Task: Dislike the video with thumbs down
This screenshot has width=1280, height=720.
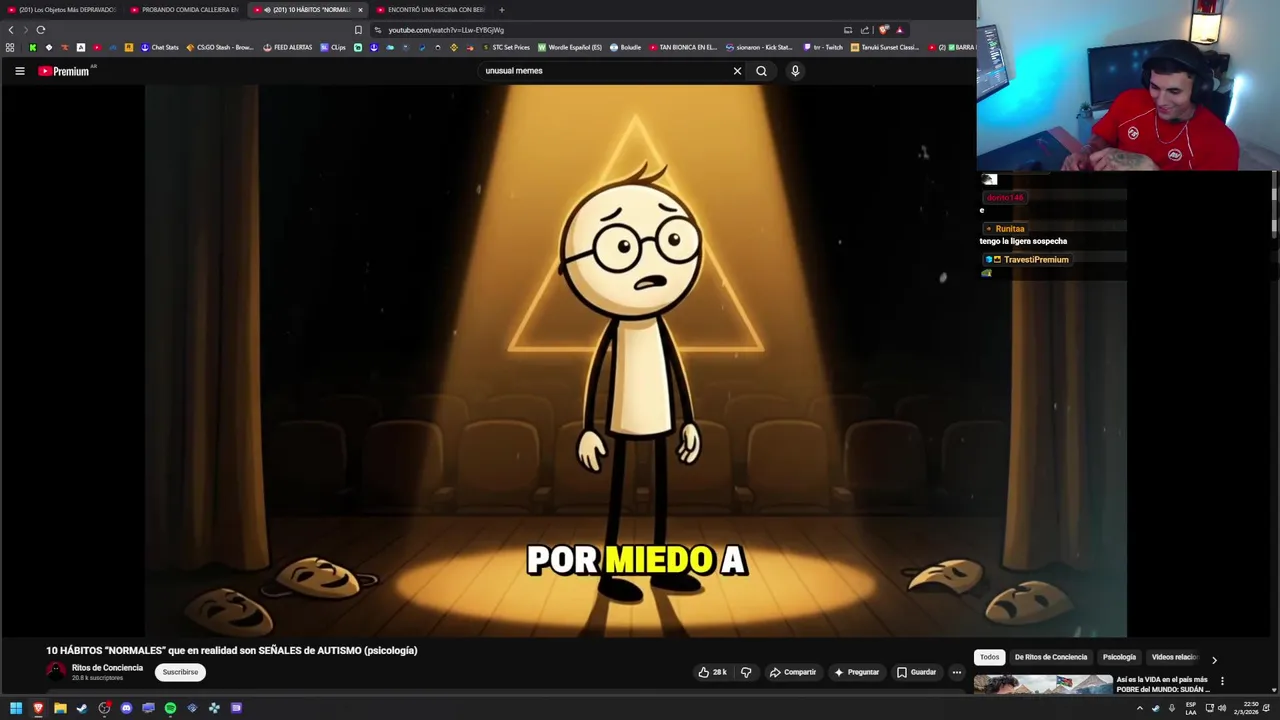Action: [745, 672]
